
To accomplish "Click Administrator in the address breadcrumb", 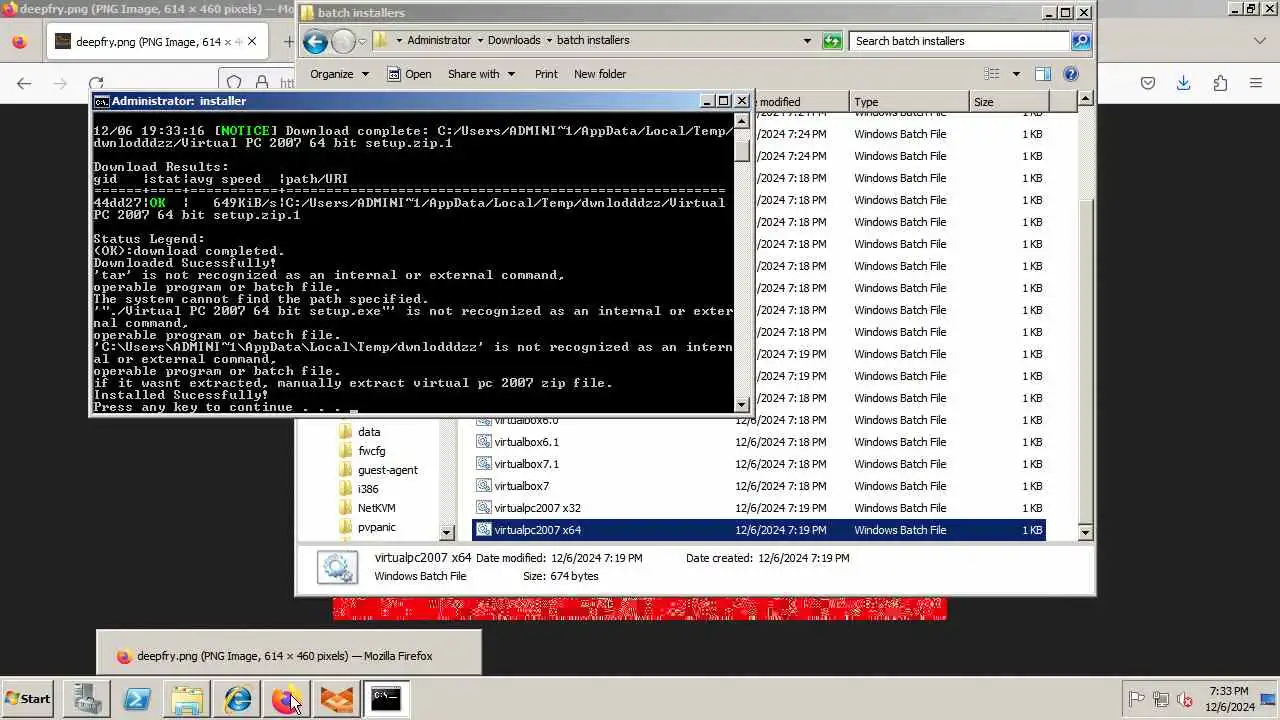I will coord(438,41).
